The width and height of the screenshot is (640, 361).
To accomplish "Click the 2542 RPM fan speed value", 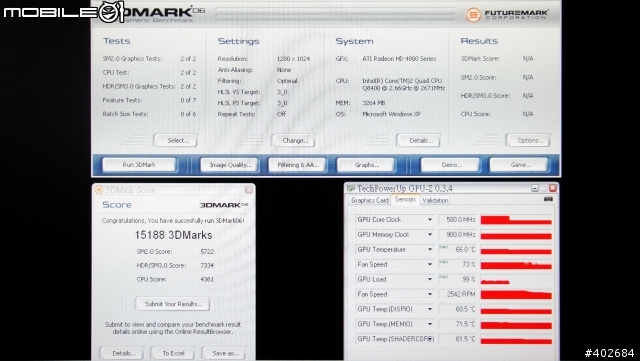I will tap(461, 294).
